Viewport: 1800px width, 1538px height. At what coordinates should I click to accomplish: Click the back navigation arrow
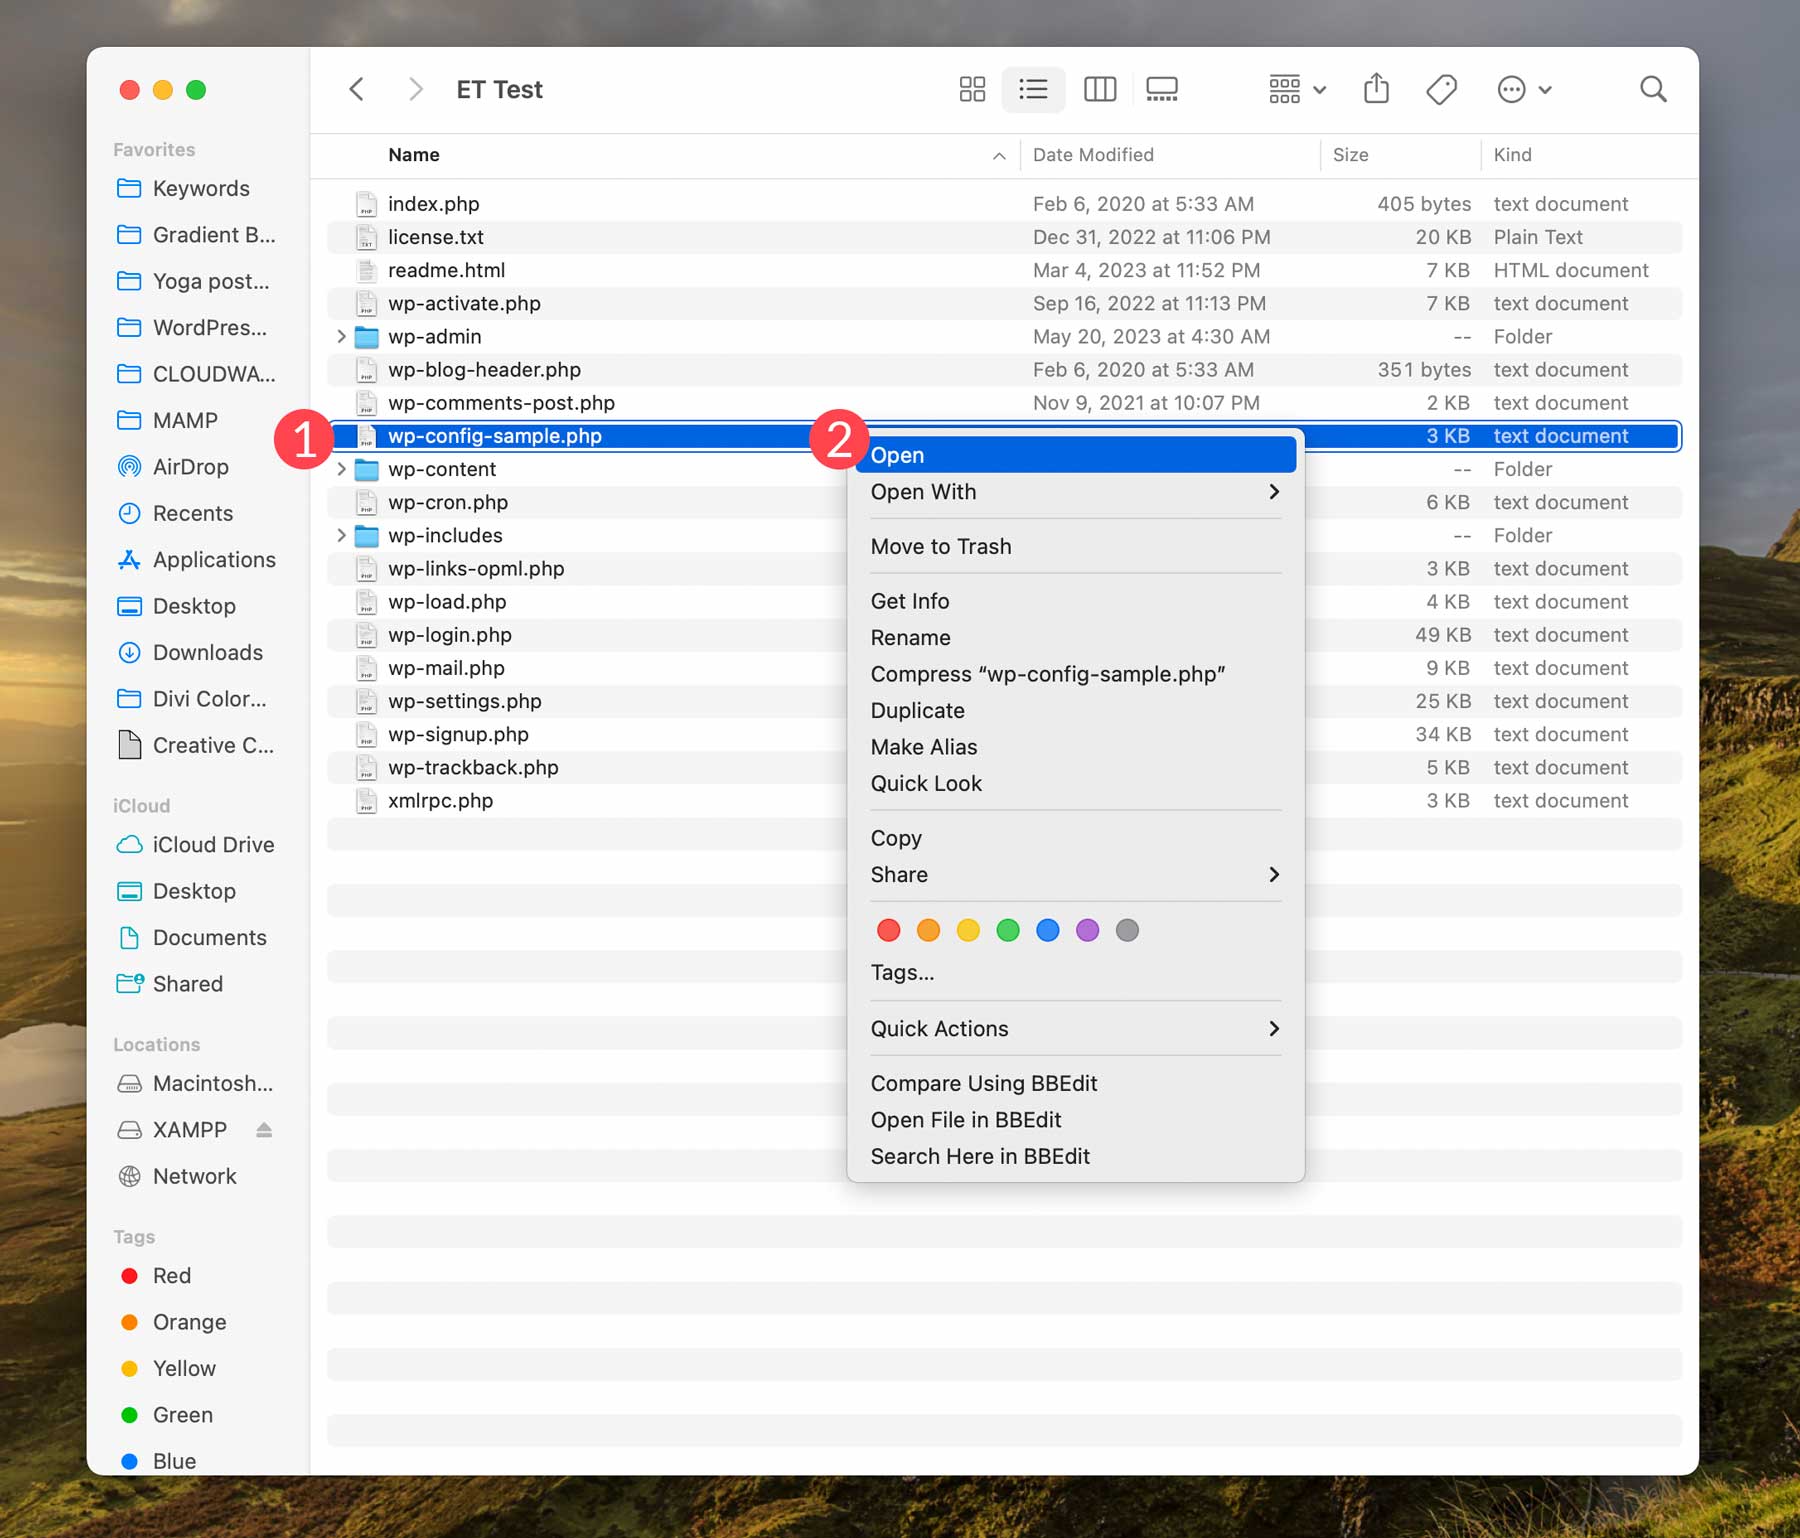pos(356,89)
